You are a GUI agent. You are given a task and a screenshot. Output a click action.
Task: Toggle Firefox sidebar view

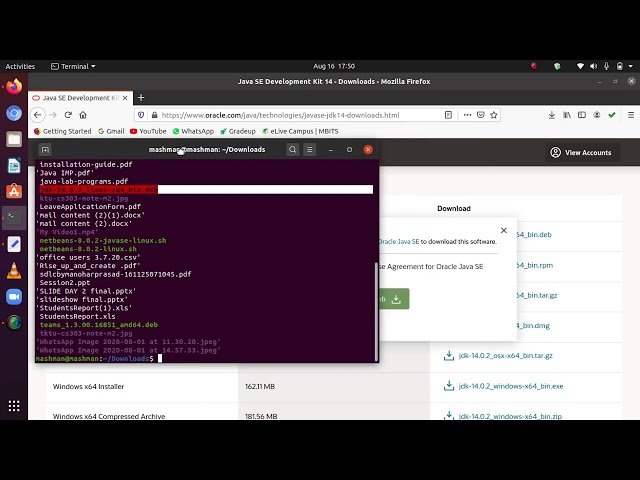(582, 115)
